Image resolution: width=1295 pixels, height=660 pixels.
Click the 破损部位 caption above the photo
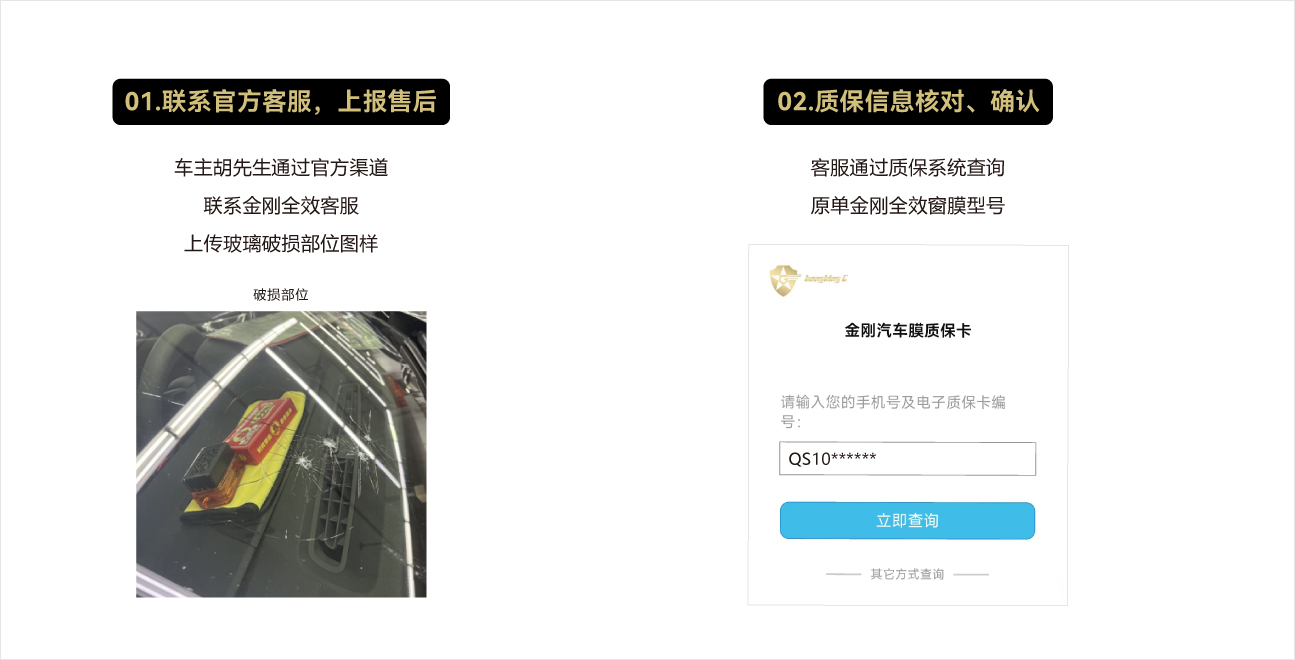(281, 294)
